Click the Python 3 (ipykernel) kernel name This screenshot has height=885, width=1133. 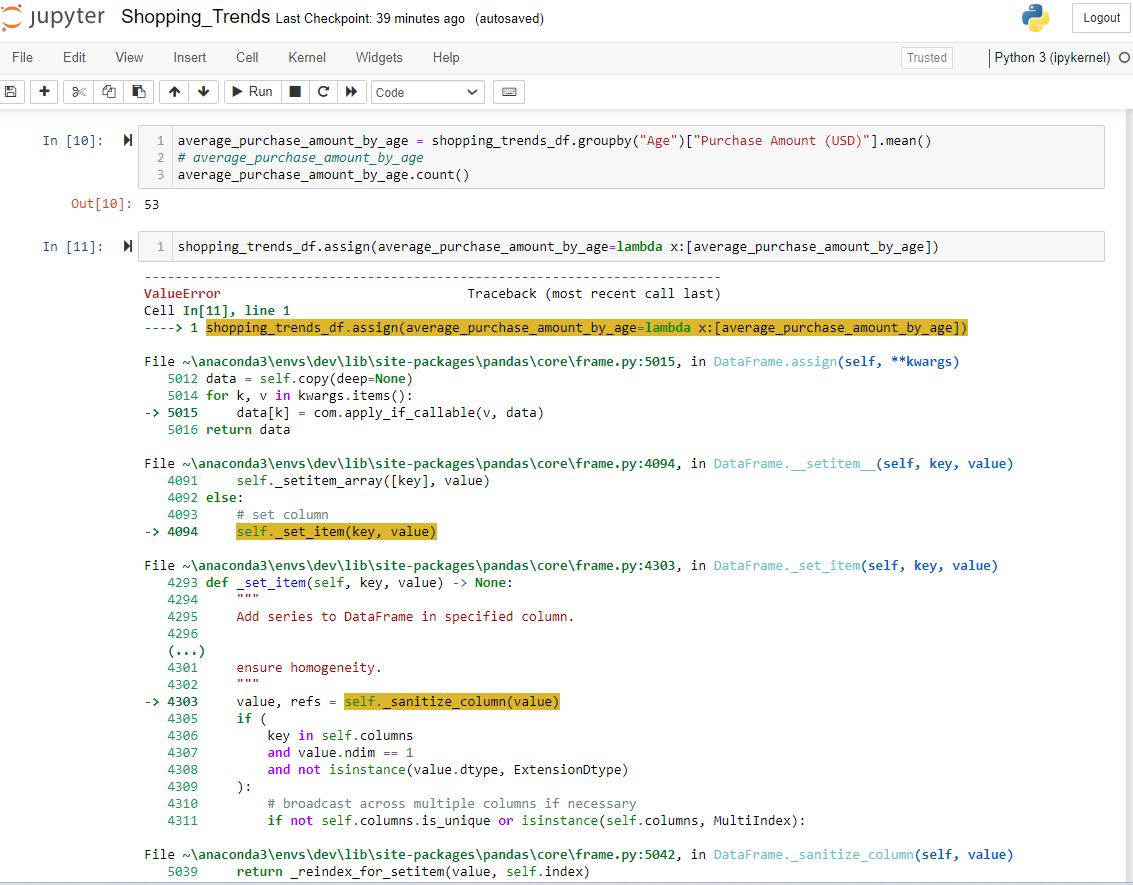(x=1052, y=58)
